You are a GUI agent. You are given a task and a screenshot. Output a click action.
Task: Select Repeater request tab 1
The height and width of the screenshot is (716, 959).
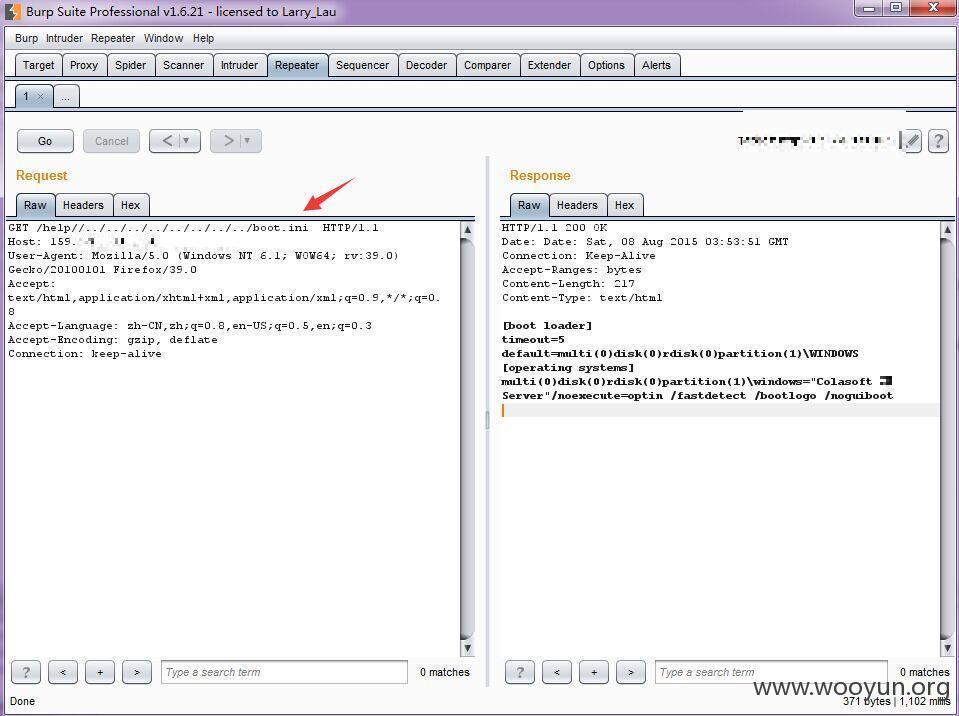(26, 96)
